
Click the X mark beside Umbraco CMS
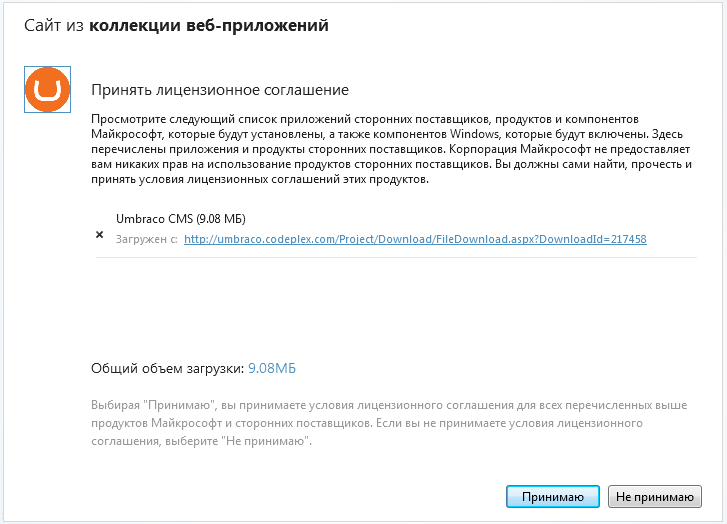(x=99, y=235)
